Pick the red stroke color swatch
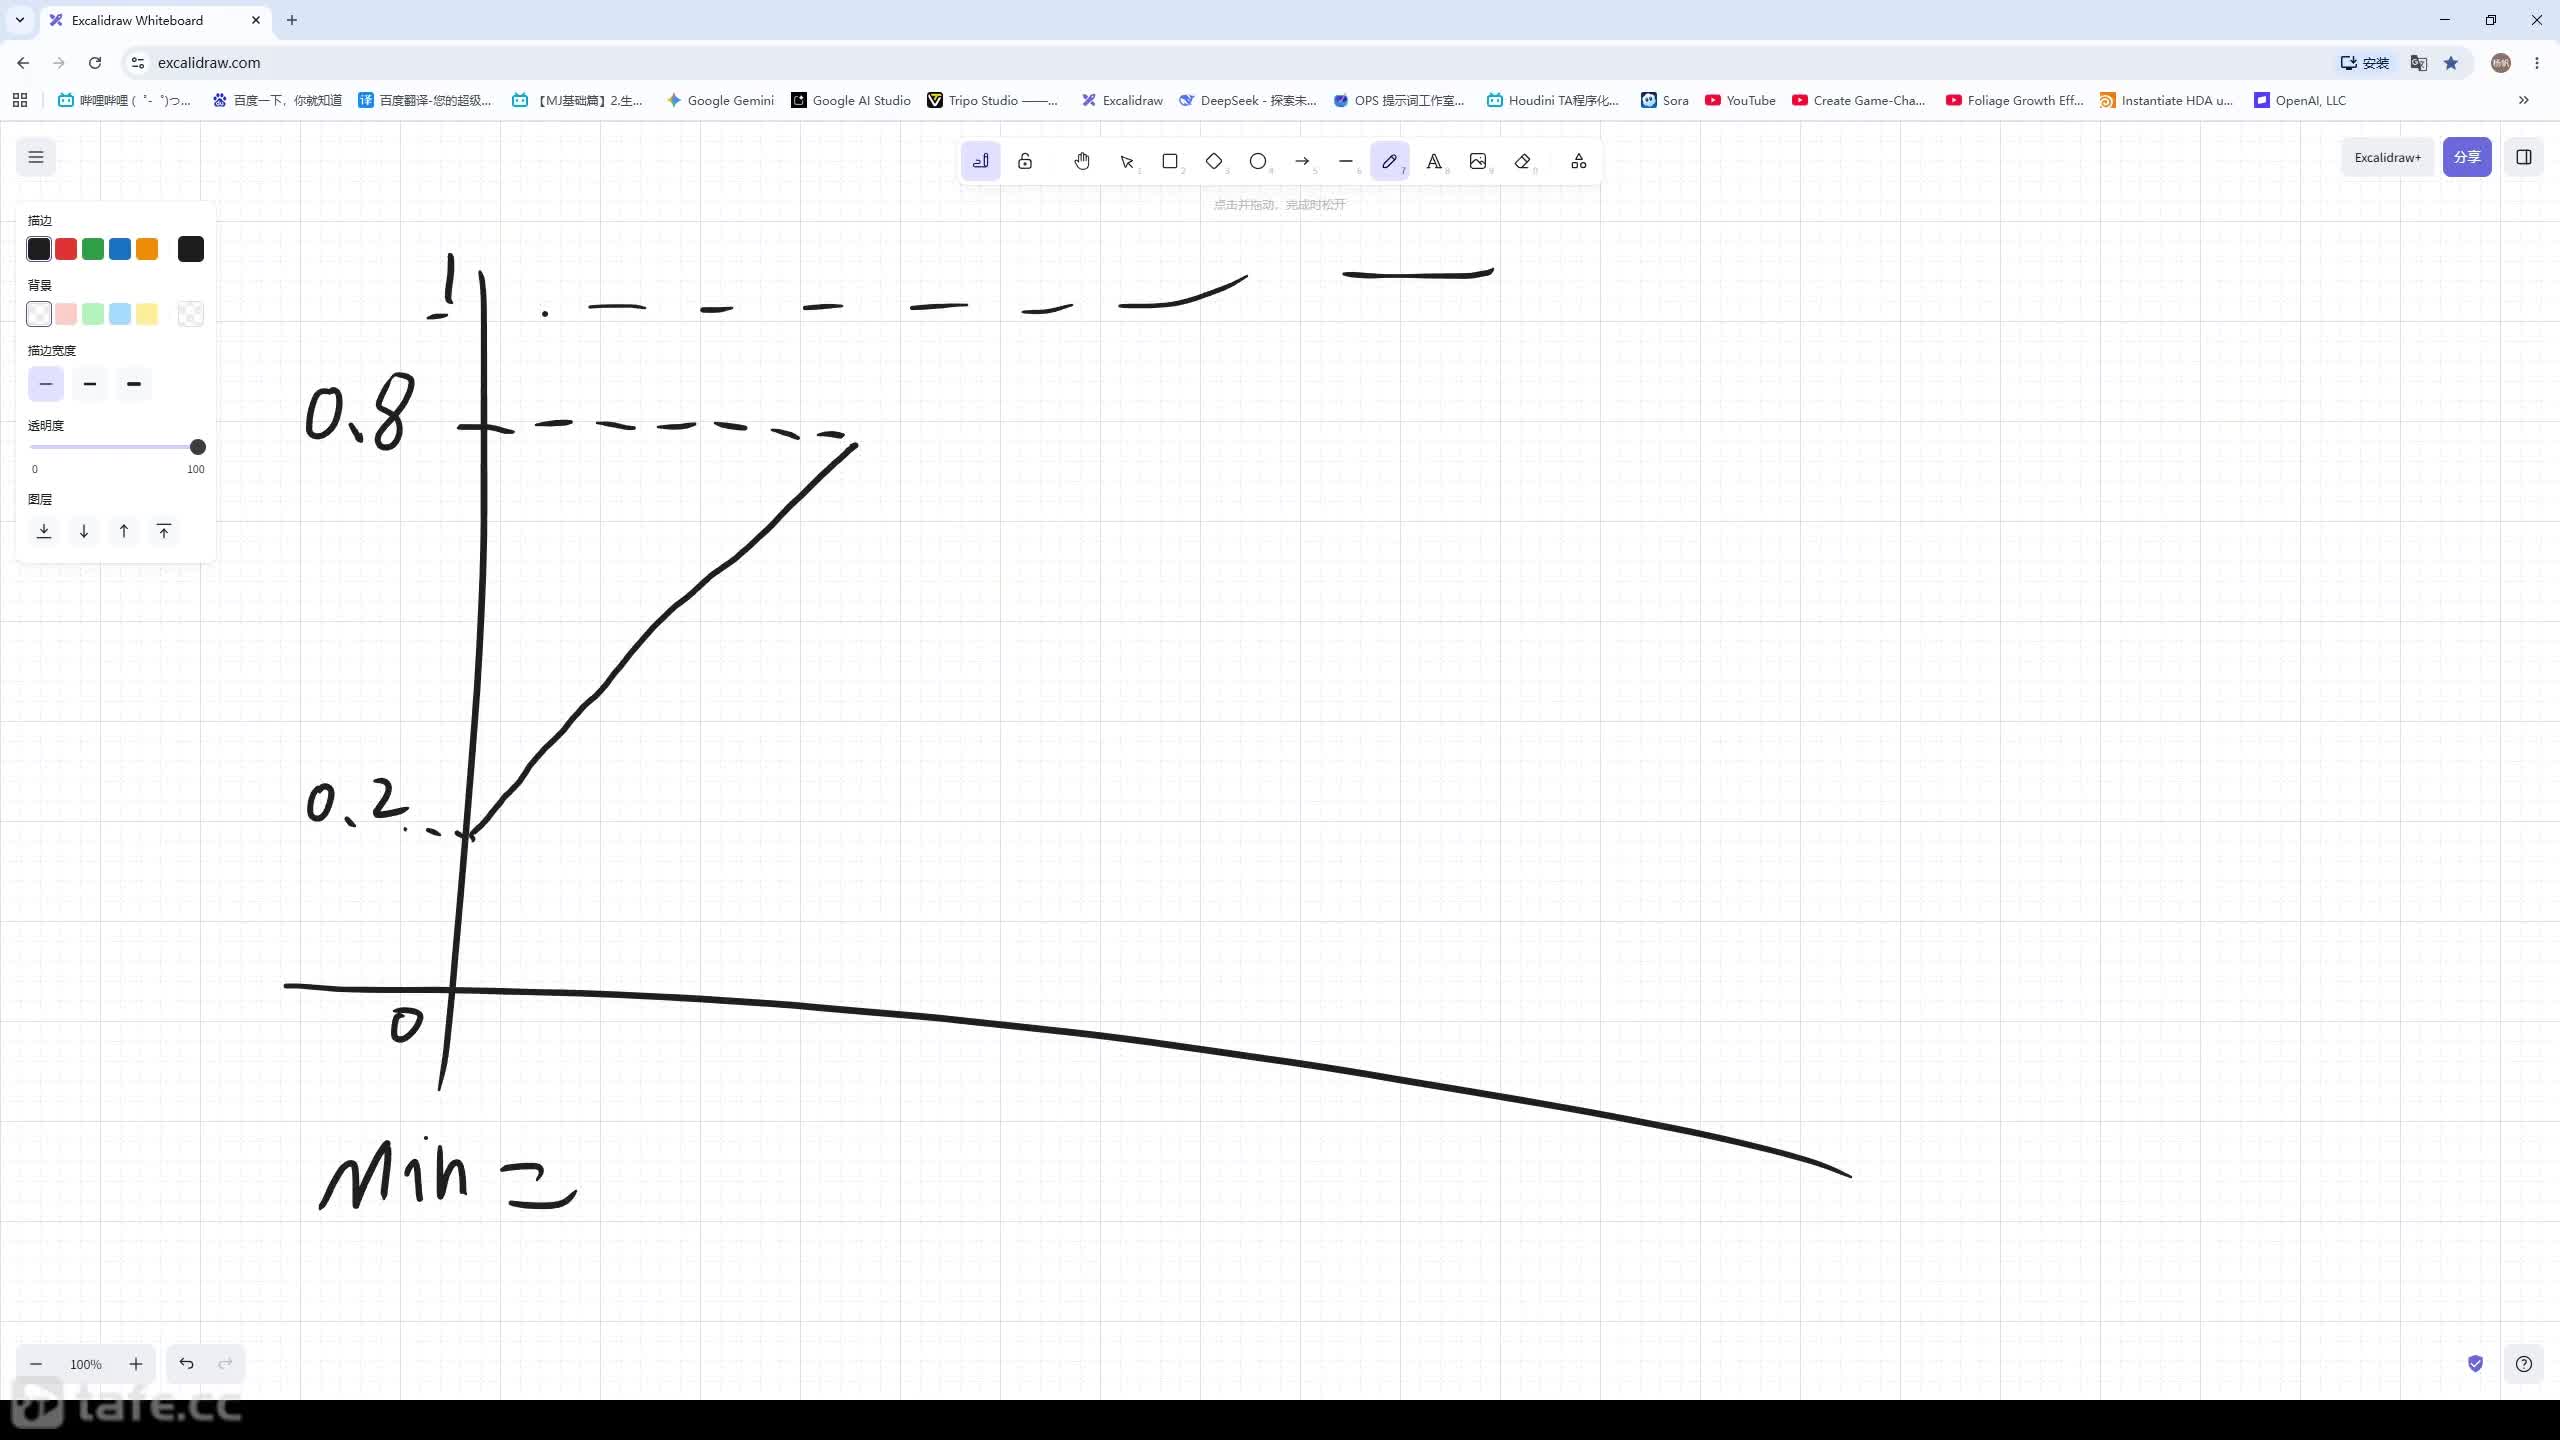 click(x=66, y=249)
